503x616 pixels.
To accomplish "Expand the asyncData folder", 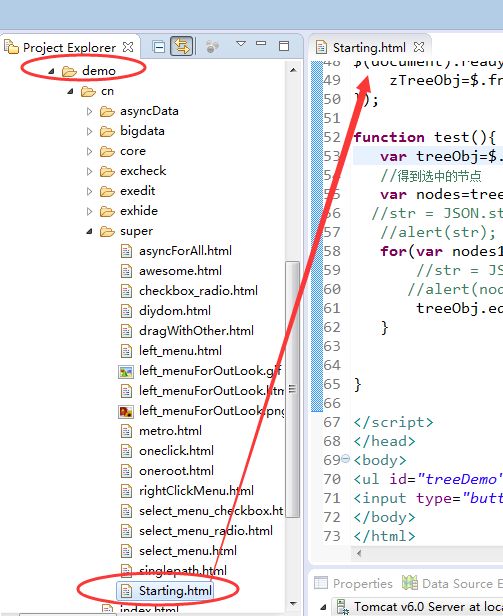I will [90, 112].
